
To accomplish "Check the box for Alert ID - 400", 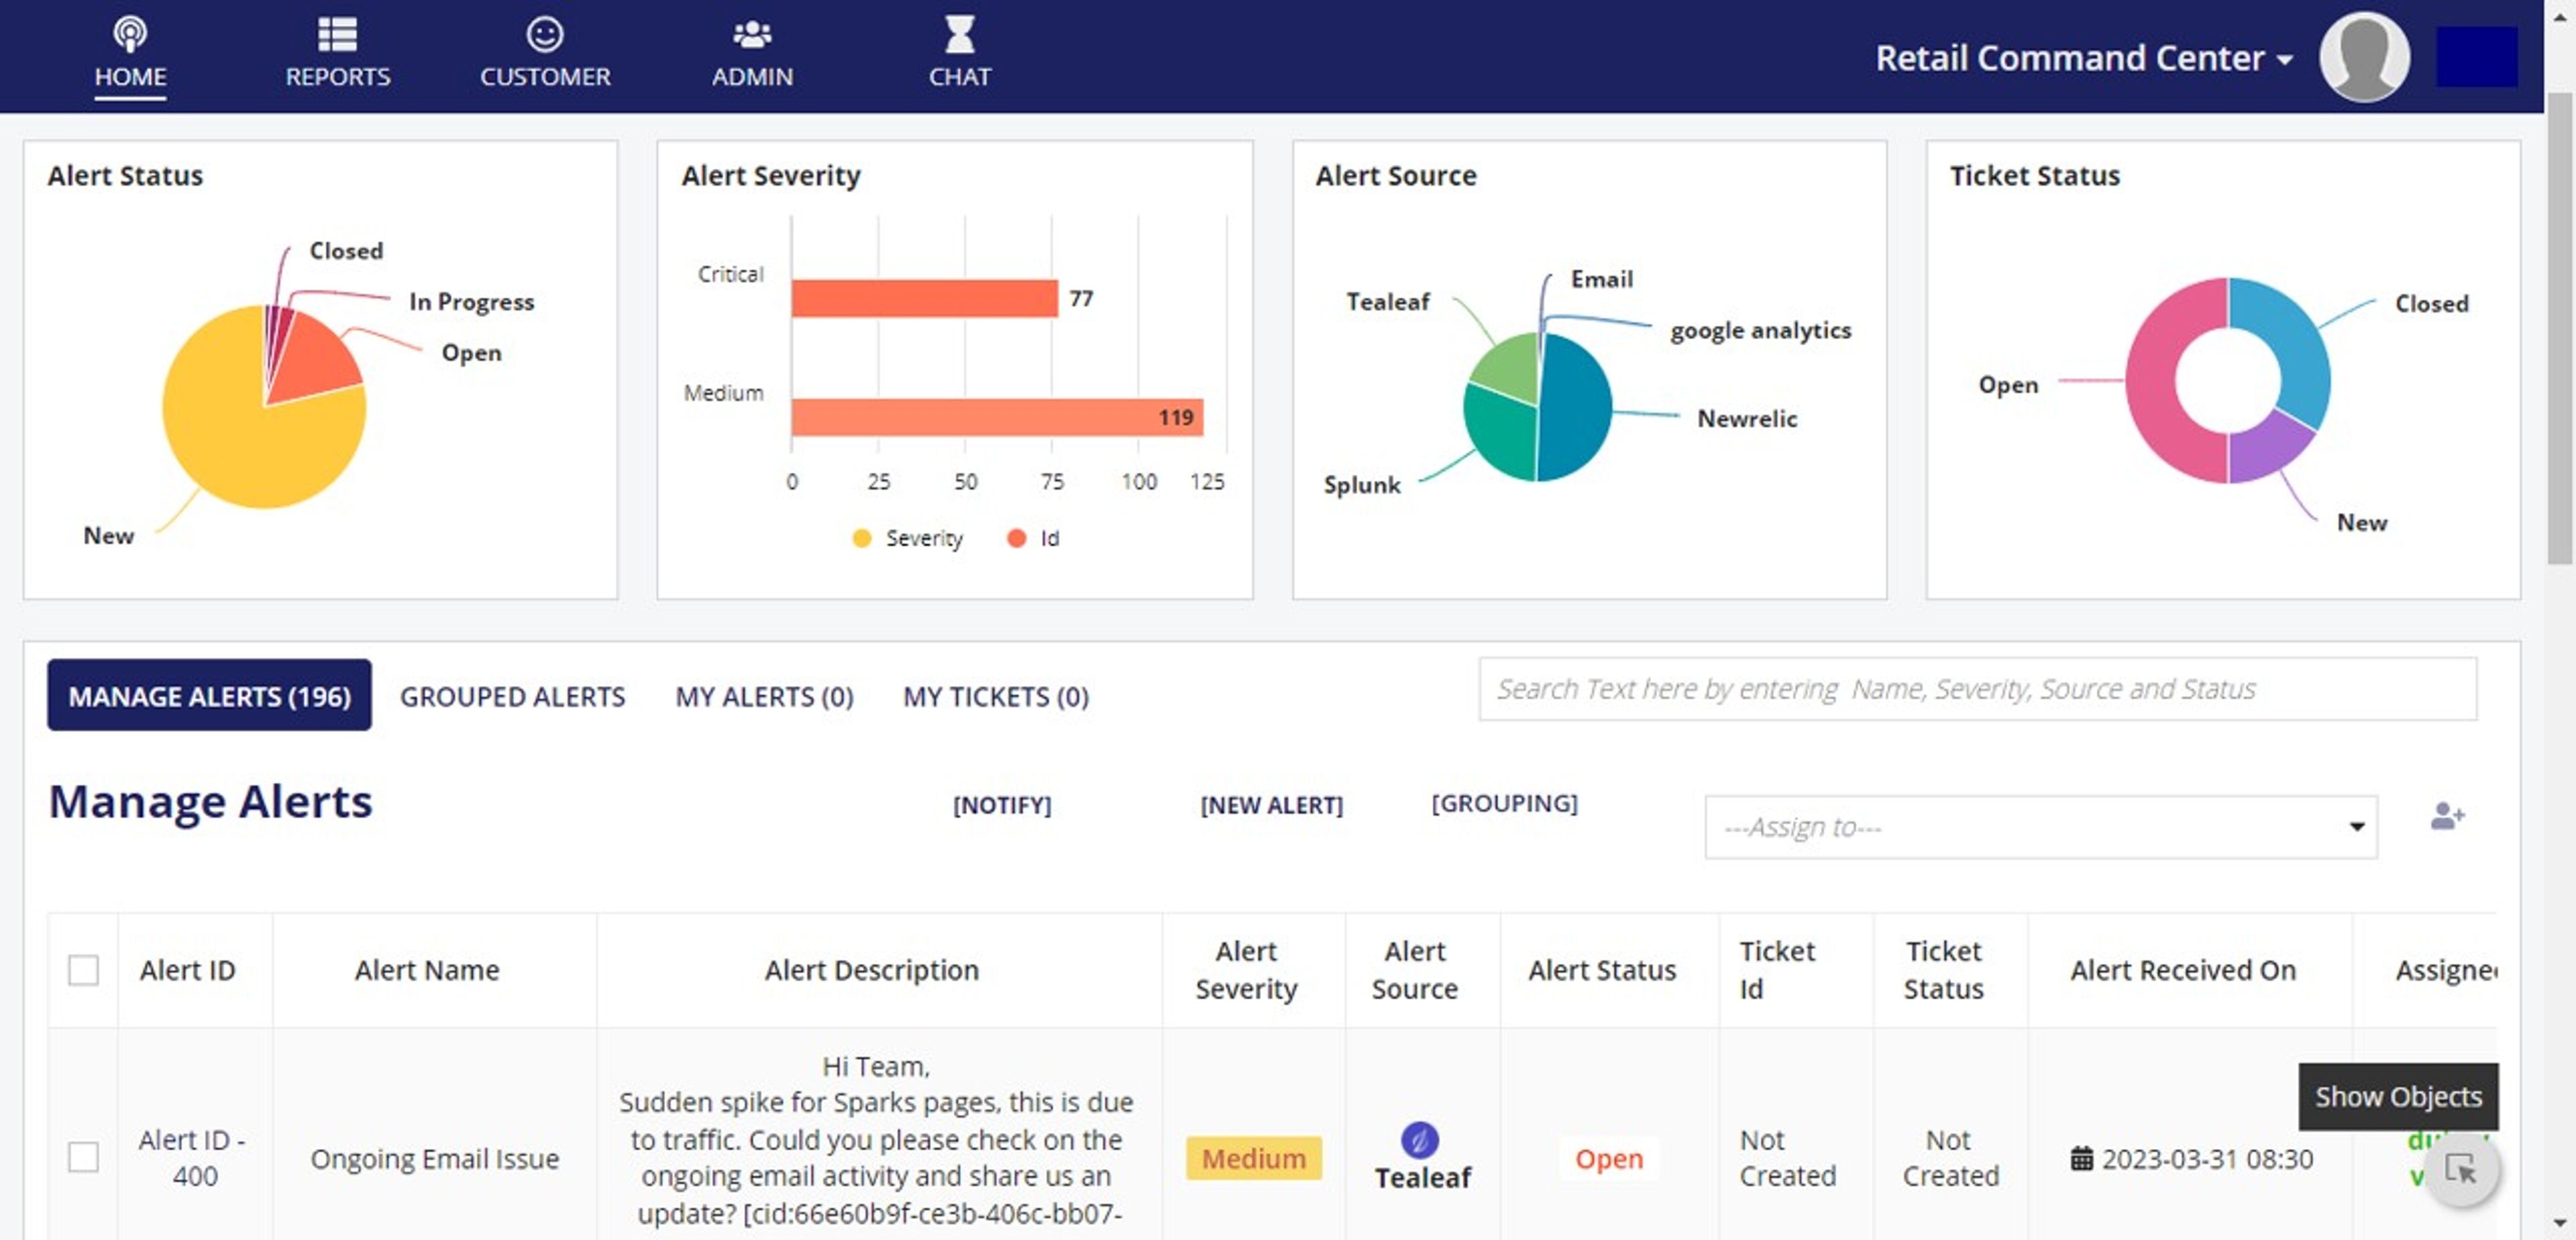I will (x=83, y=1157).
